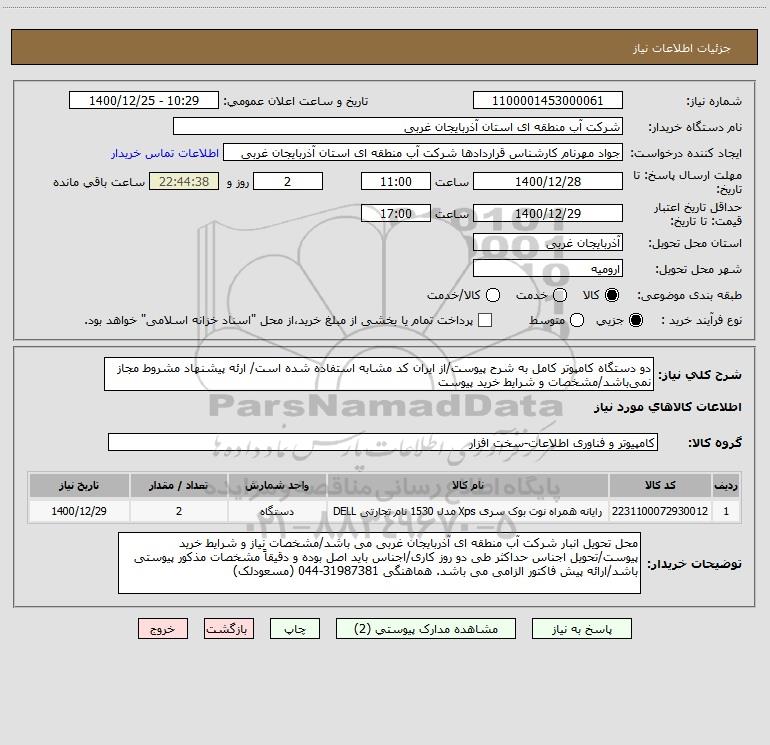
Task: Click delivery province field آذربایجان غربی
Action: [x=548, y=243]
